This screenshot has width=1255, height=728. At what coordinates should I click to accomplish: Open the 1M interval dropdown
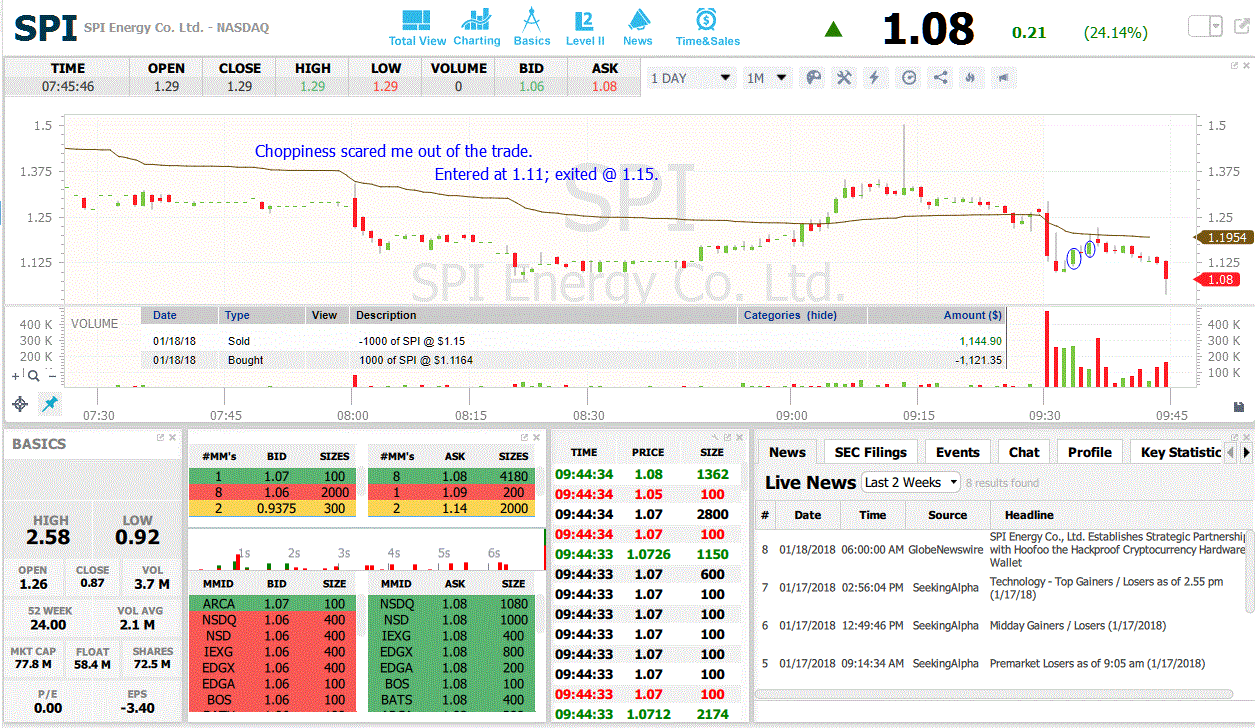[x=768, y=78]
